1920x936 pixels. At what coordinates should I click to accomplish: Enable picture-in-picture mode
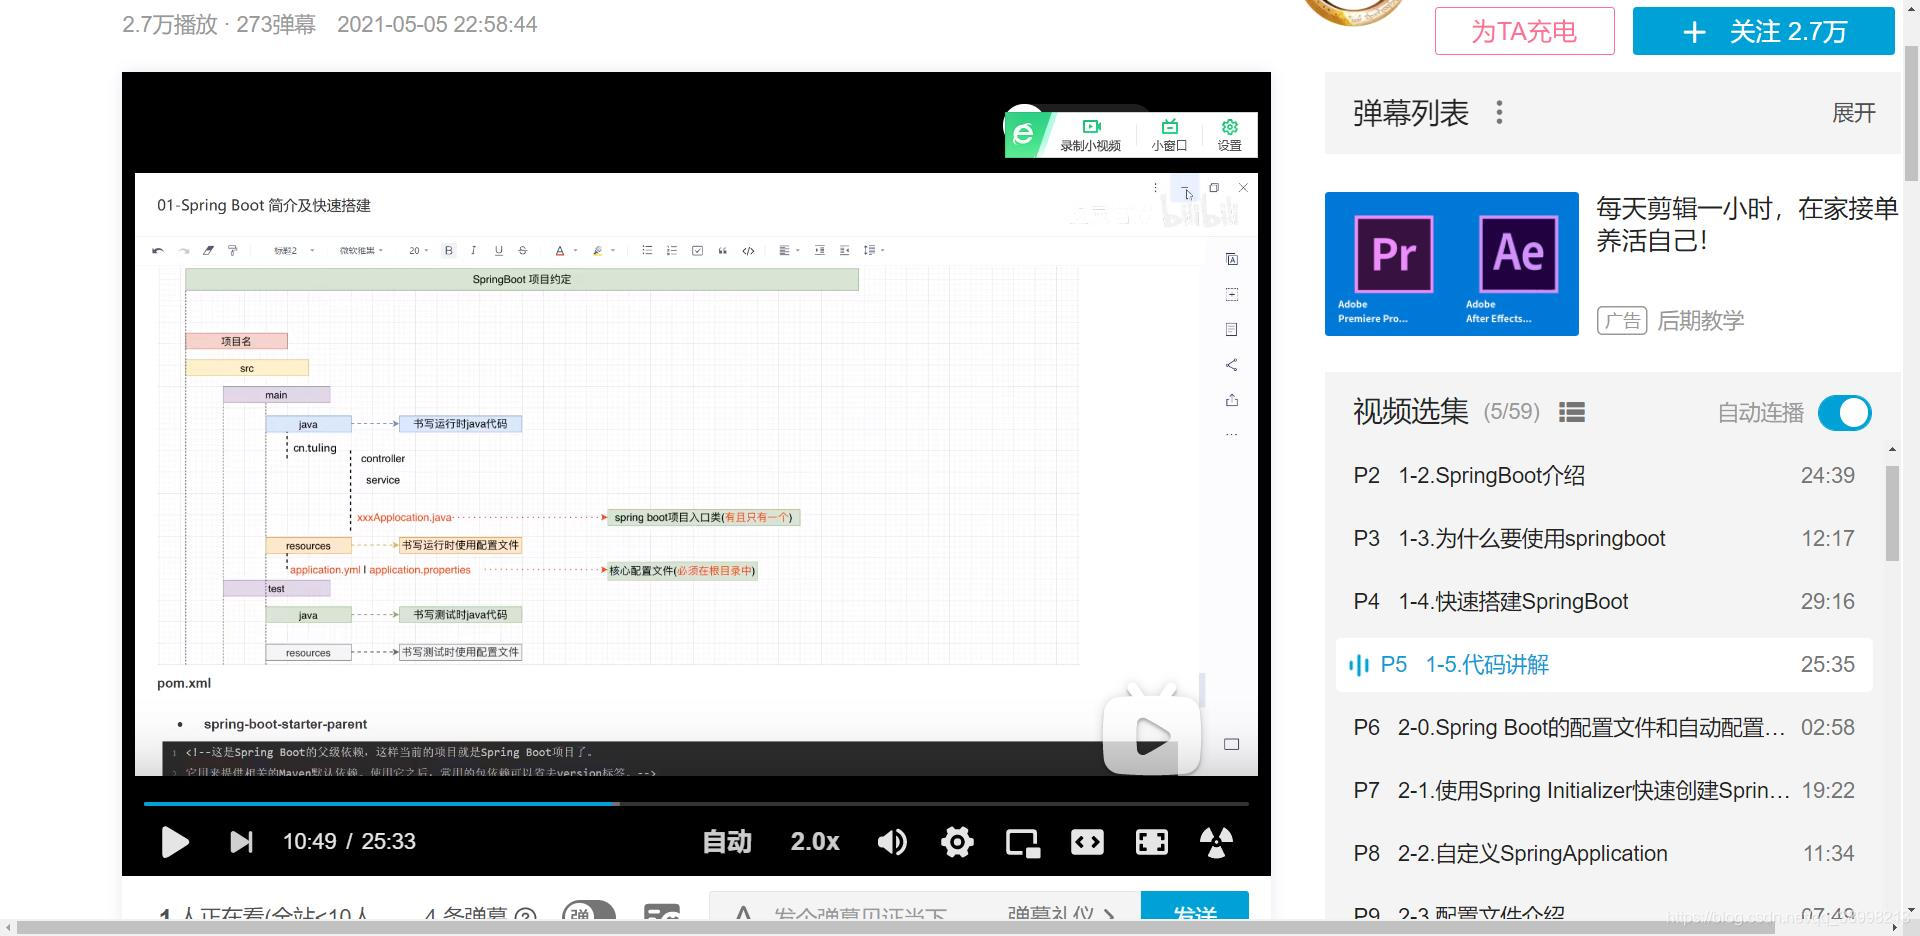pos(1022,843)
